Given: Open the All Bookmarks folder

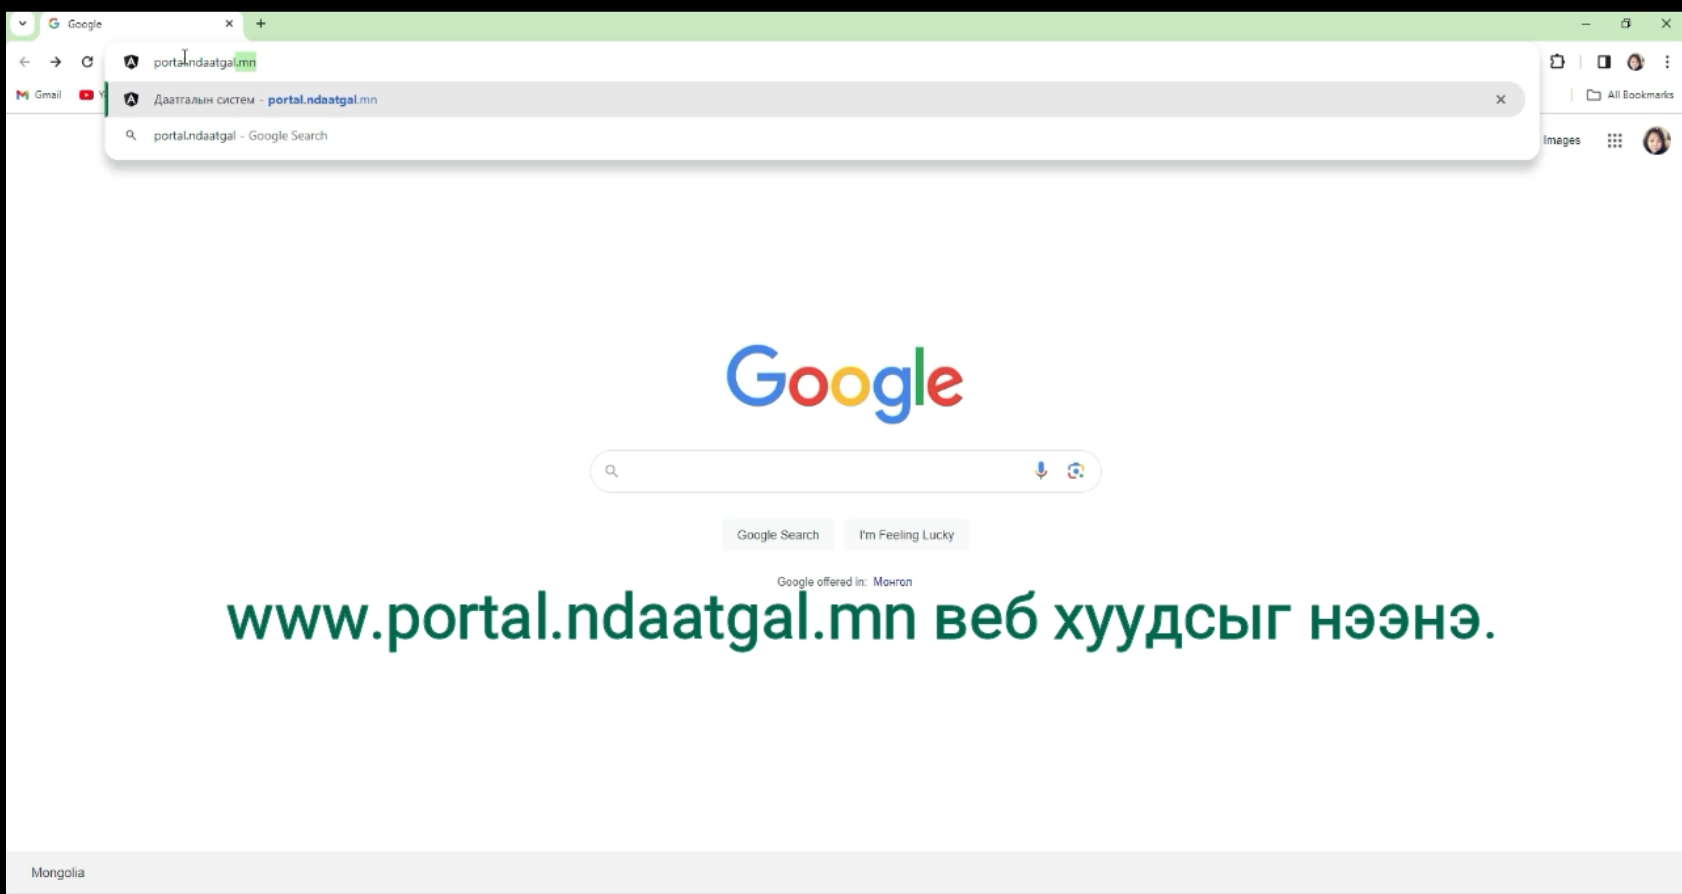Looking at the screenshot, I should point(1630,95).
